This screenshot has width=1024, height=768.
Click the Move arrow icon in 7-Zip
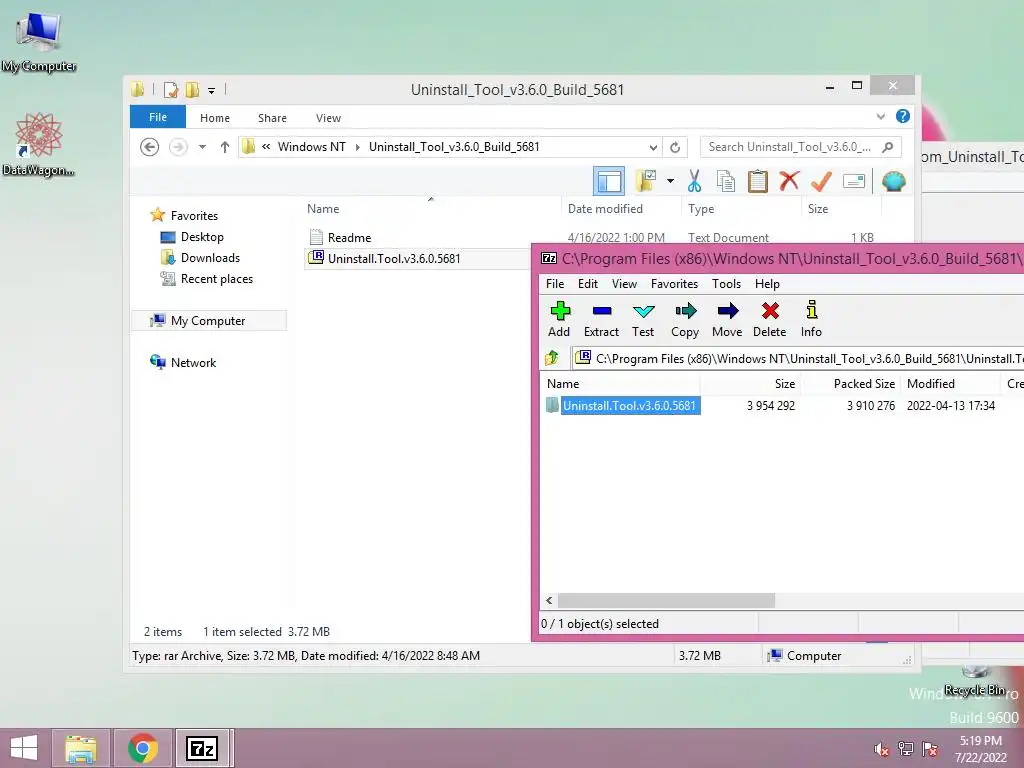click(727, 319)
